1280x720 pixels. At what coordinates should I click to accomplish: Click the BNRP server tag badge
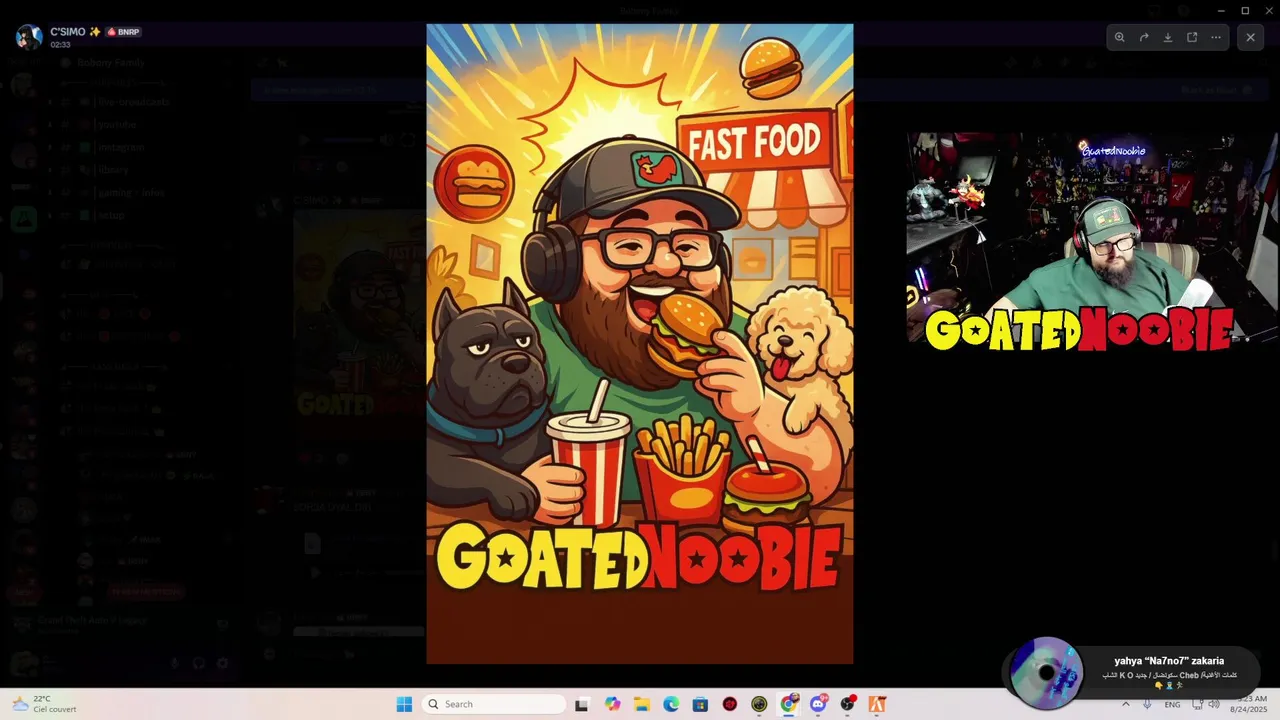123,32
